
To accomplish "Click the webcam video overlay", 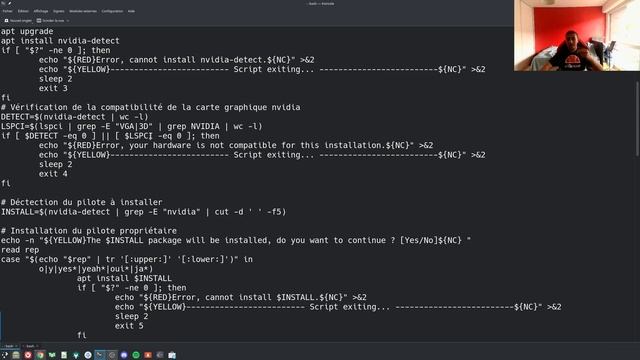I will [x=577, y=36].
